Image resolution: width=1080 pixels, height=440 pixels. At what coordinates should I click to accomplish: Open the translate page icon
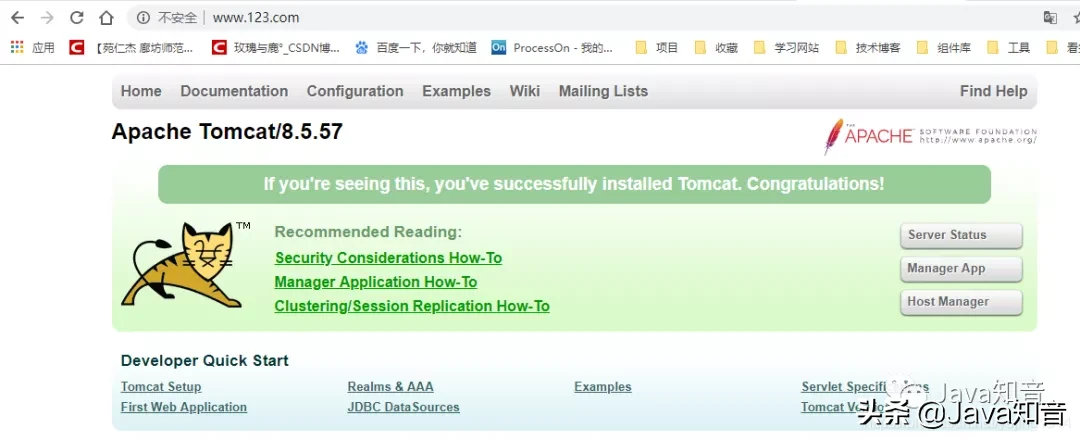click(1050, 17)
